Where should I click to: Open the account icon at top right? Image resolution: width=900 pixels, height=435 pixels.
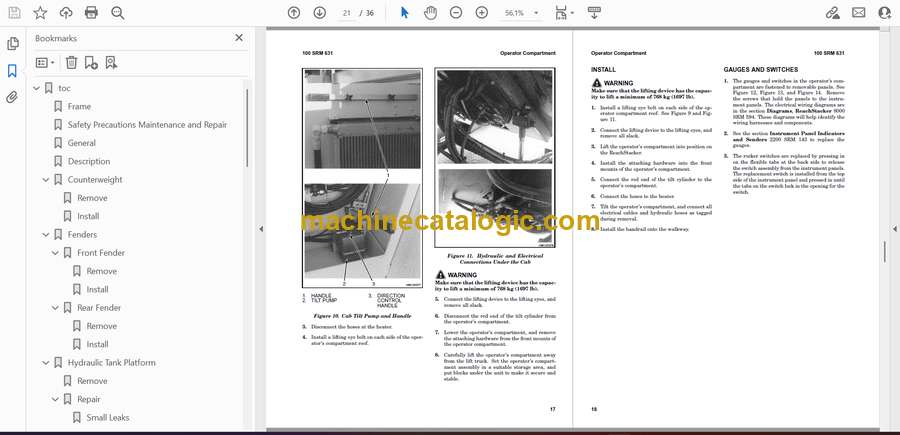(885, 13)
